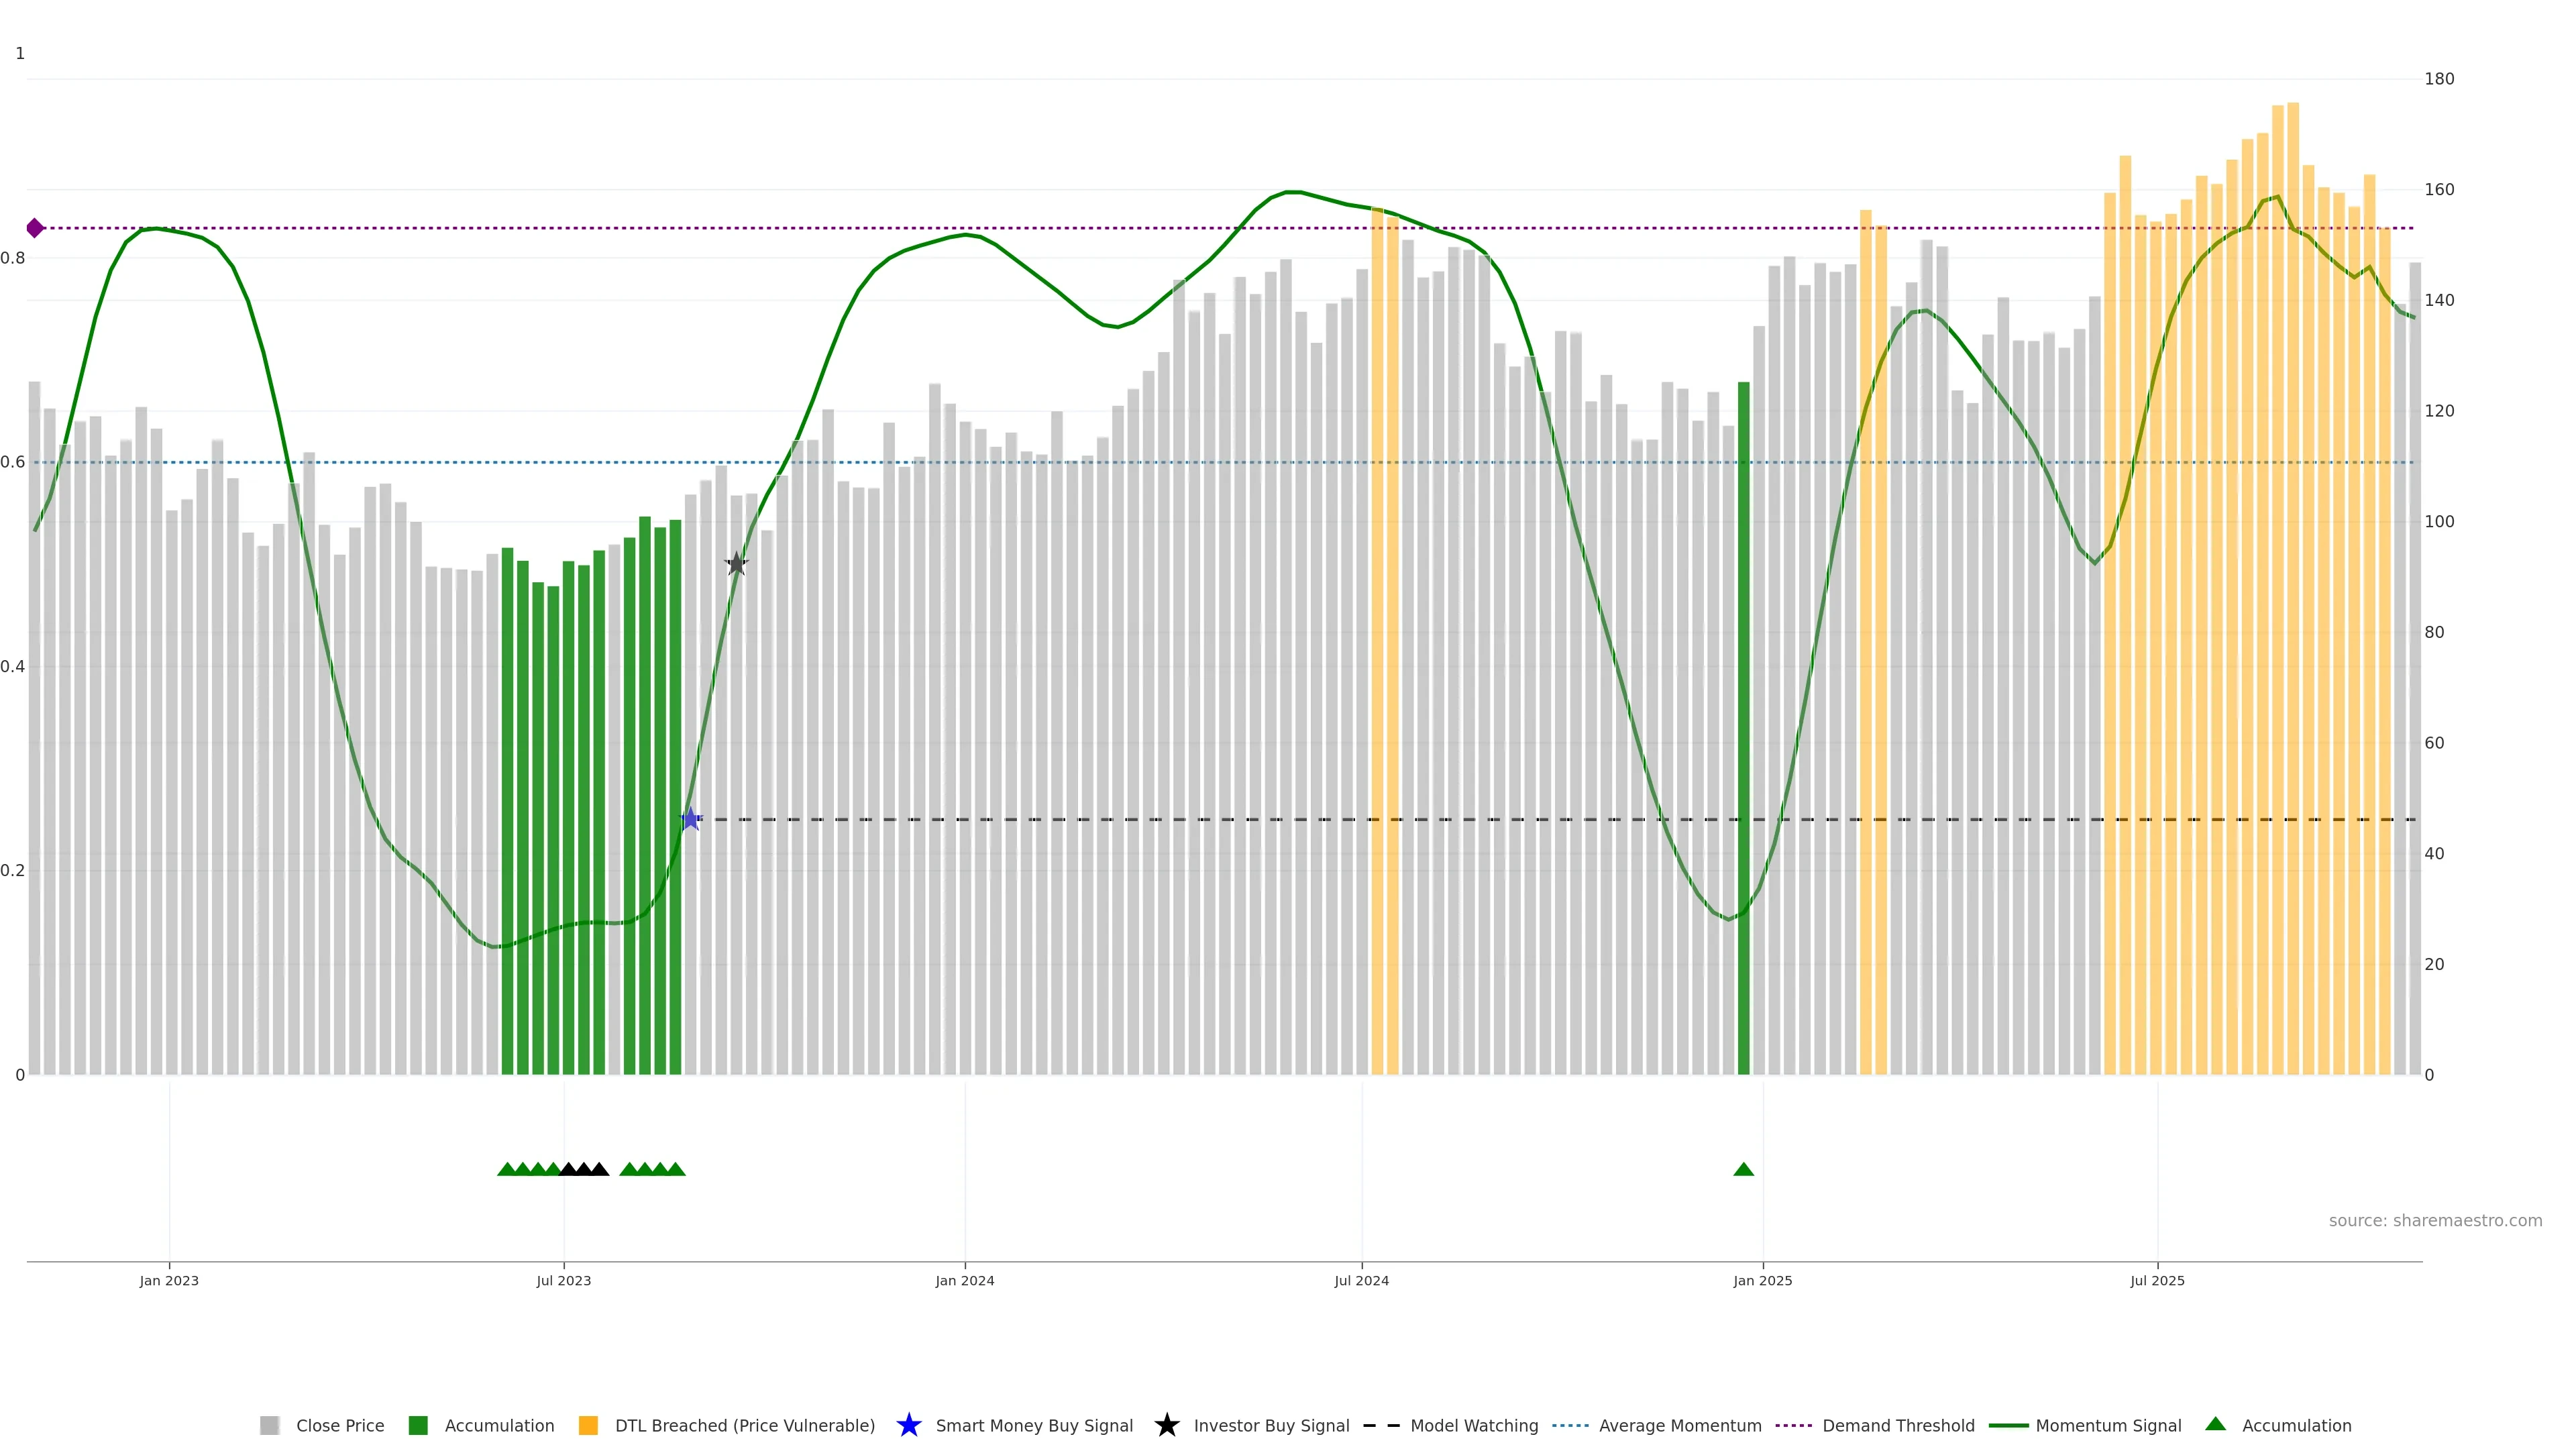Click the black Investor Buy Signal star on chart
The width and height of the screenshot is (2576, 1449).
736,564
